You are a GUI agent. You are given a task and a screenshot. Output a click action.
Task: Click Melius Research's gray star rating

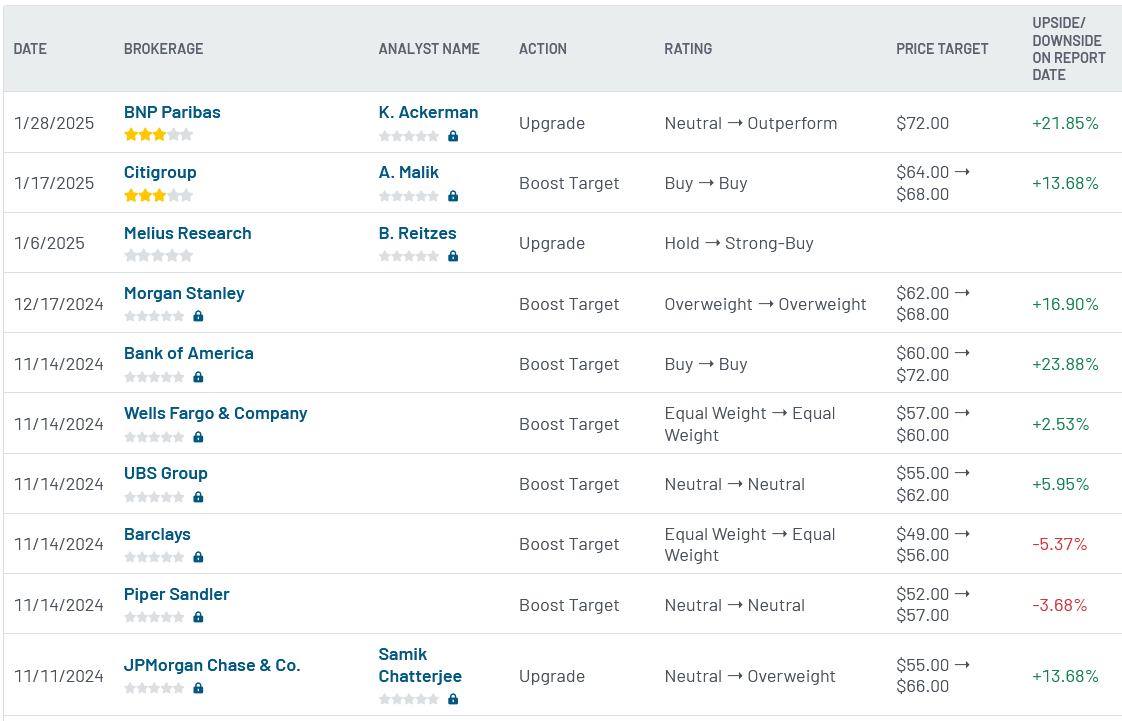point(158,255)
